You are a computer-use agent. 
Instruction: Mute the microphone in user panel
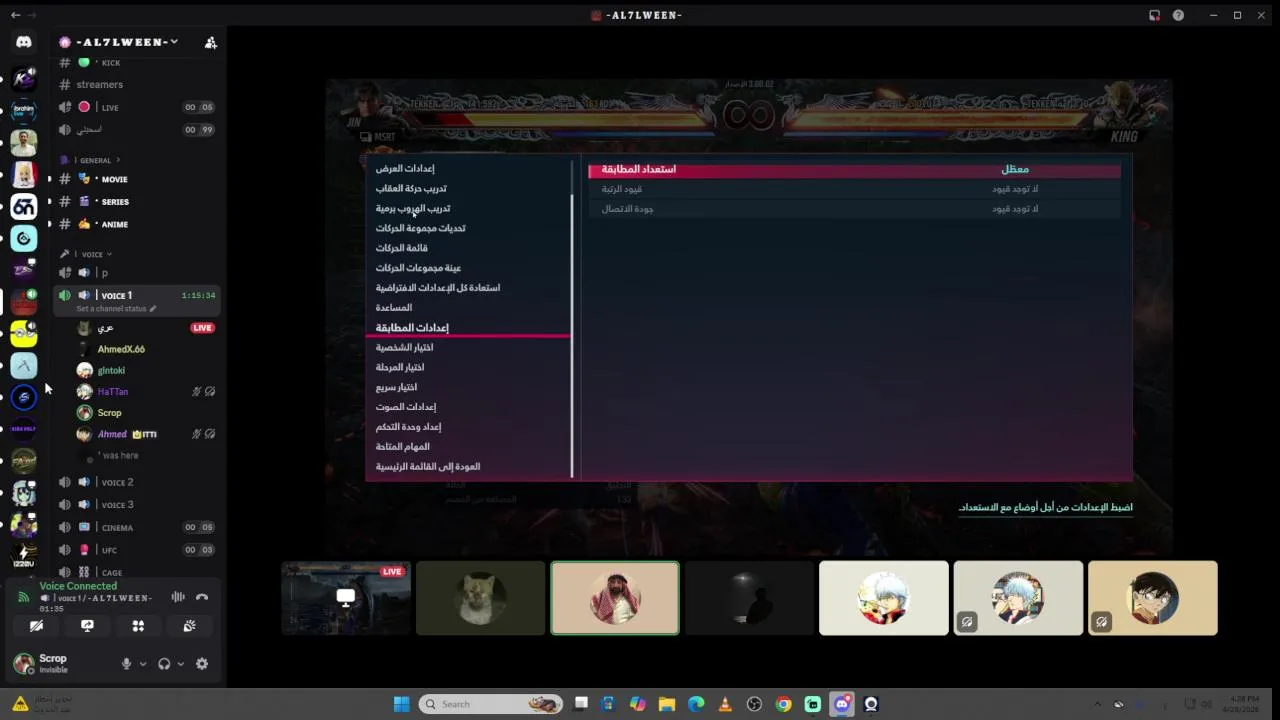point(126,664)
